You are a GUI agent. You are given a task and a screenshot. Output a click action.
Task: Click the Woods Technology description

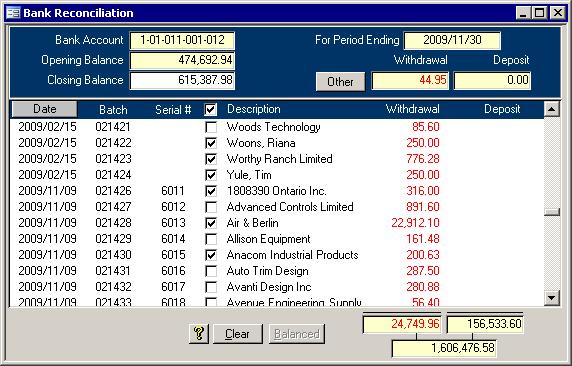[x=273, y=127]
